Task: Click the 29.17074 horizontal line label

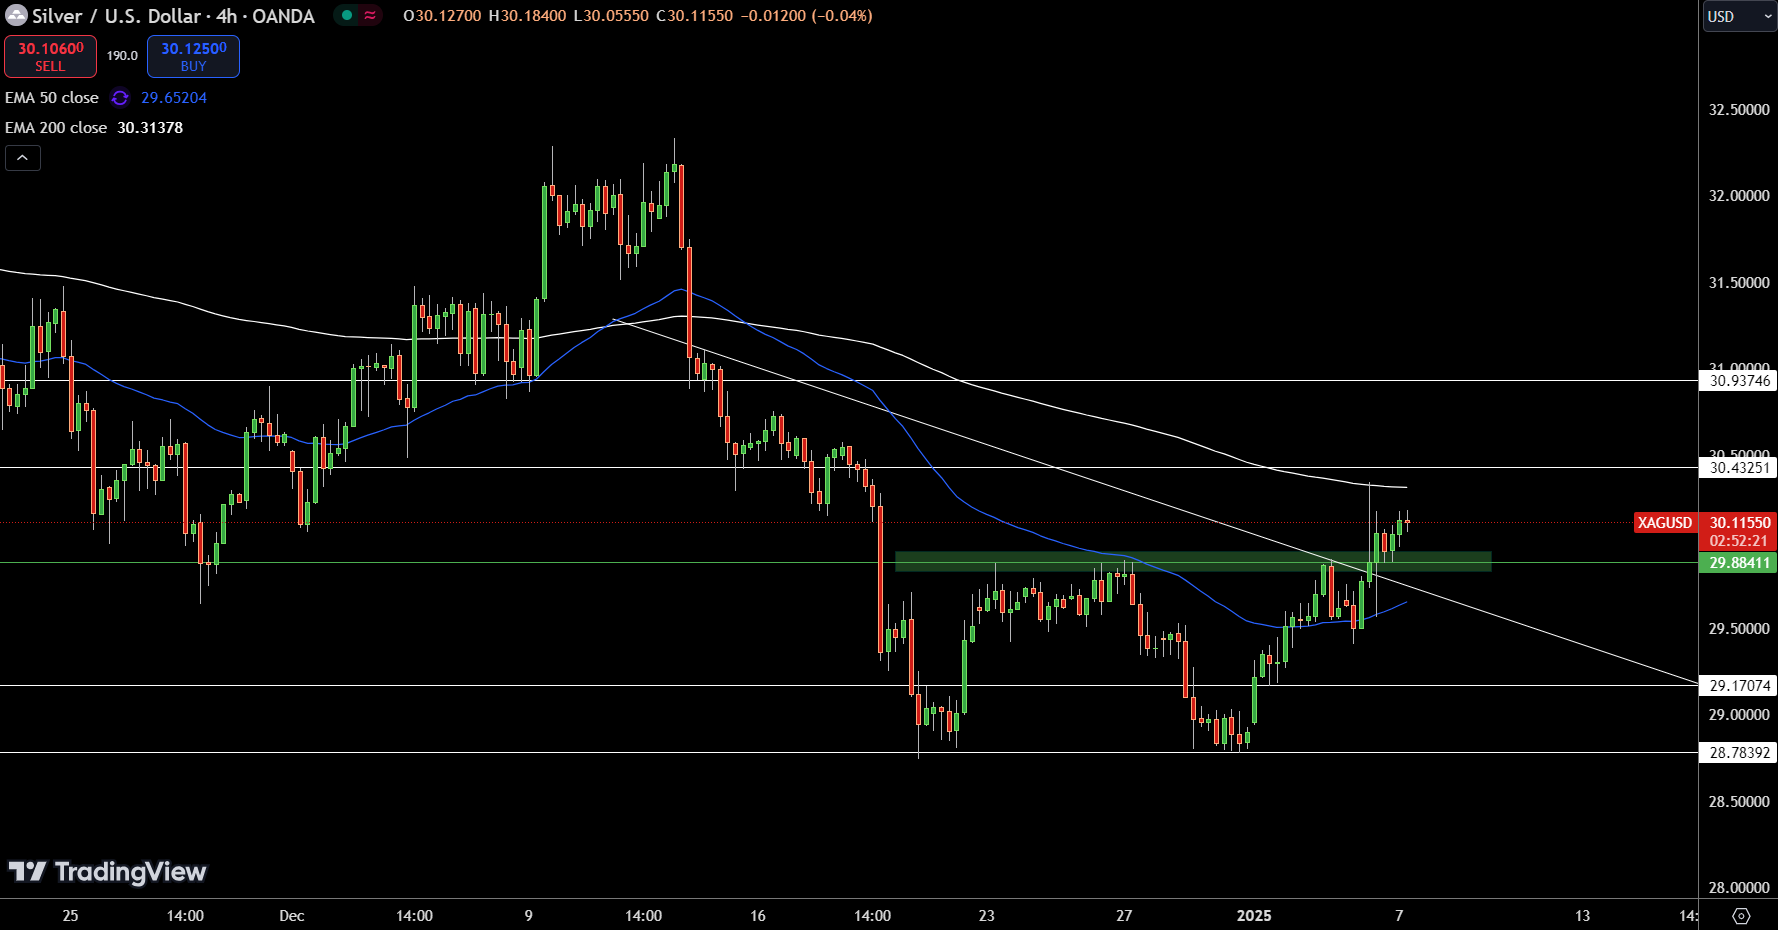Action: point(1739,686)
